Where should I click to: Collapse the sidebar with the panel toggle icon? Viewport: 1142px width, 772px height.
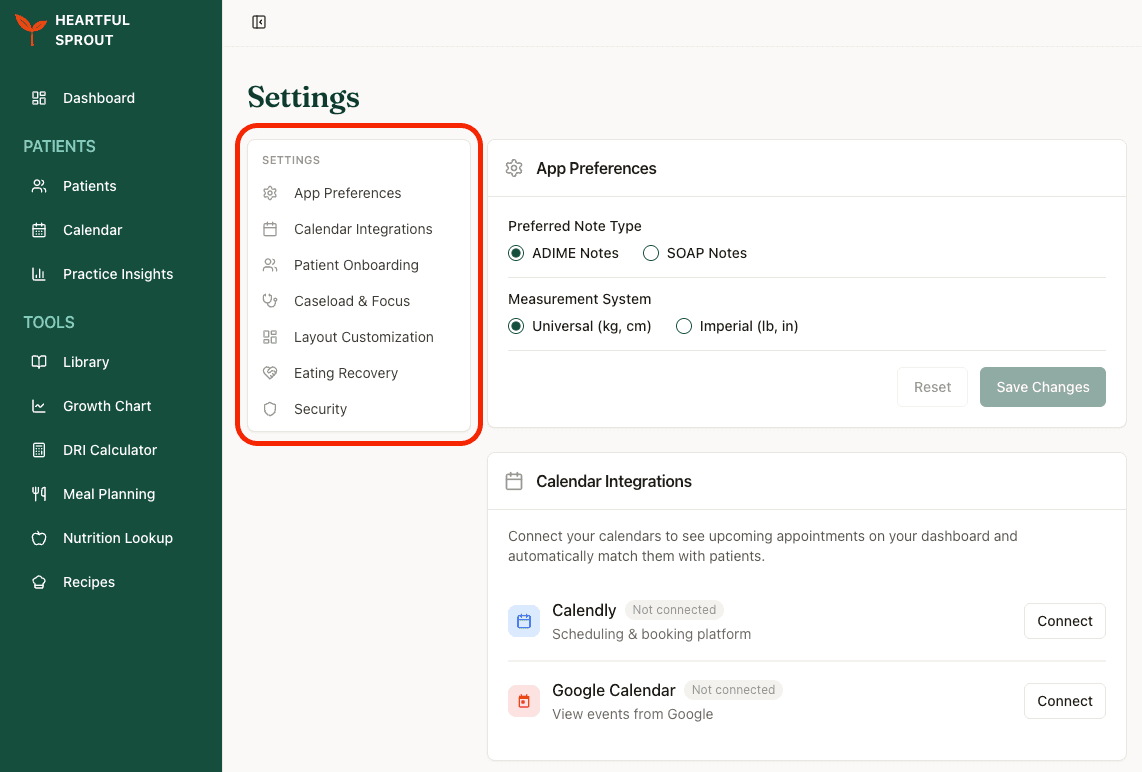(x=259, y=23)
